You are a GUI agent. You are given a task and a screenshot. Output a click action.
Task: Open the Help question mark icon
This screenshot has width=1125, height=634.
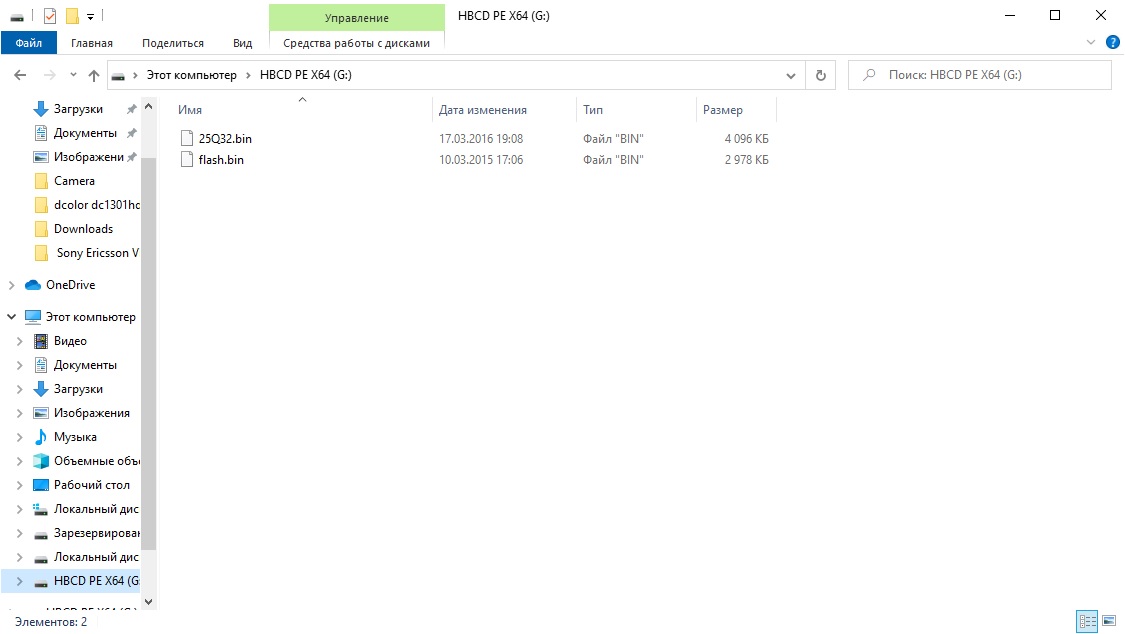point(1112,43)
